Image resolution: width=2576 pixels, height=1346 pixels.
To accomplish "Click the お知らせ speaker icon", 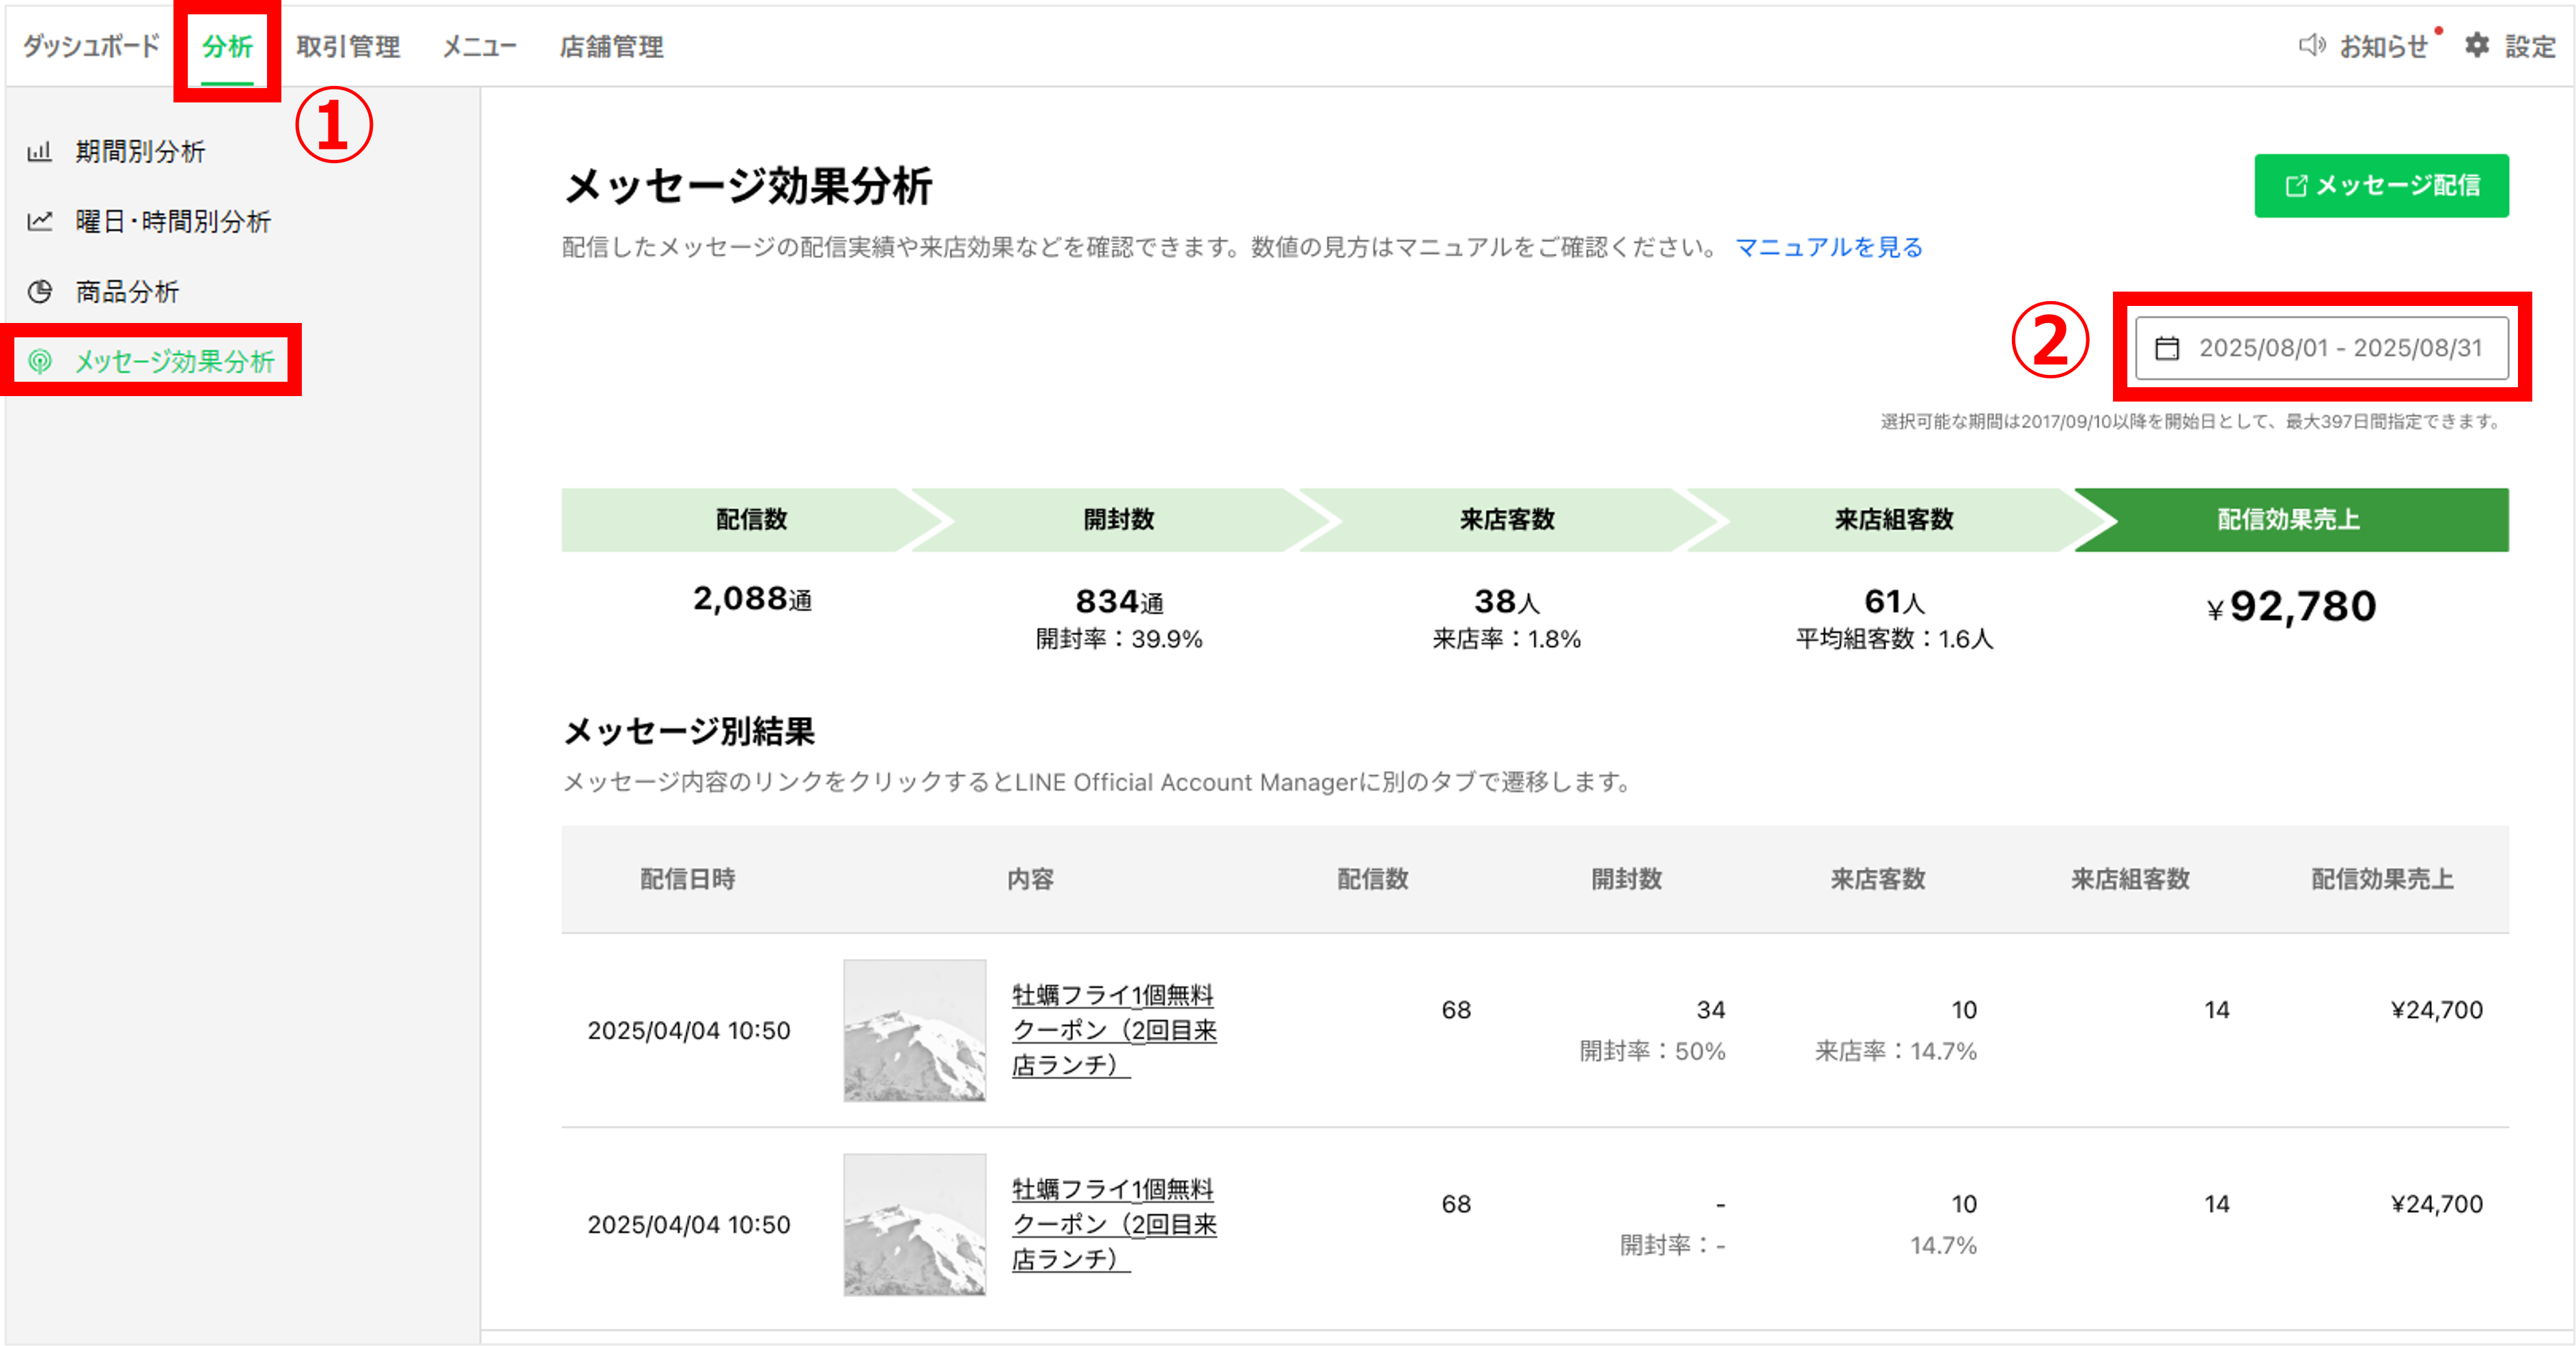I will point(2311,45).
